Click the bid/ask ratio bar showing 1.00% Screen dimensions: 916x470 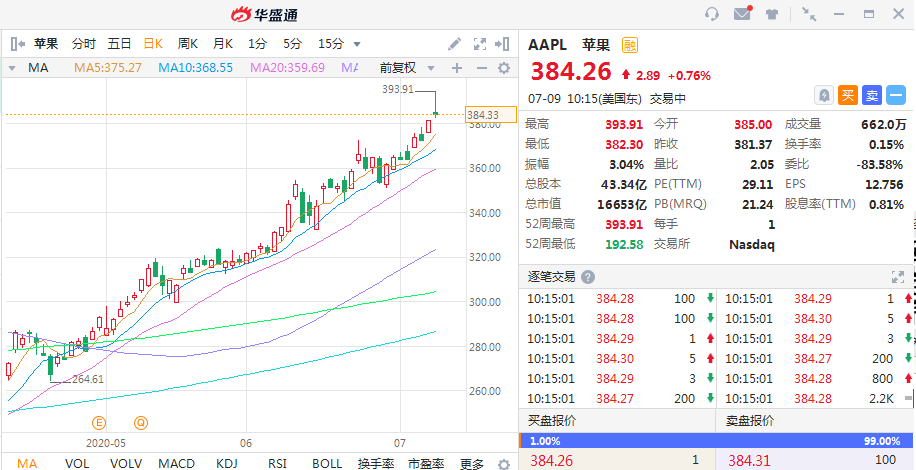[716, 441]
